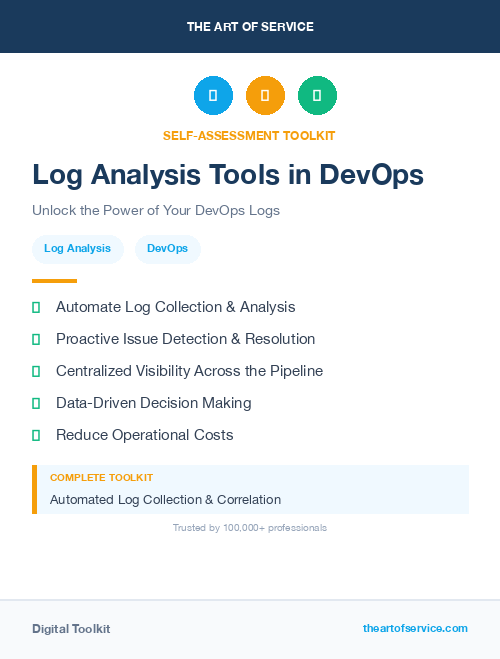This screenshot has height=659, width=500.
Task: Click Automated Log Collection & Correlation text
Action: [166, 500]
